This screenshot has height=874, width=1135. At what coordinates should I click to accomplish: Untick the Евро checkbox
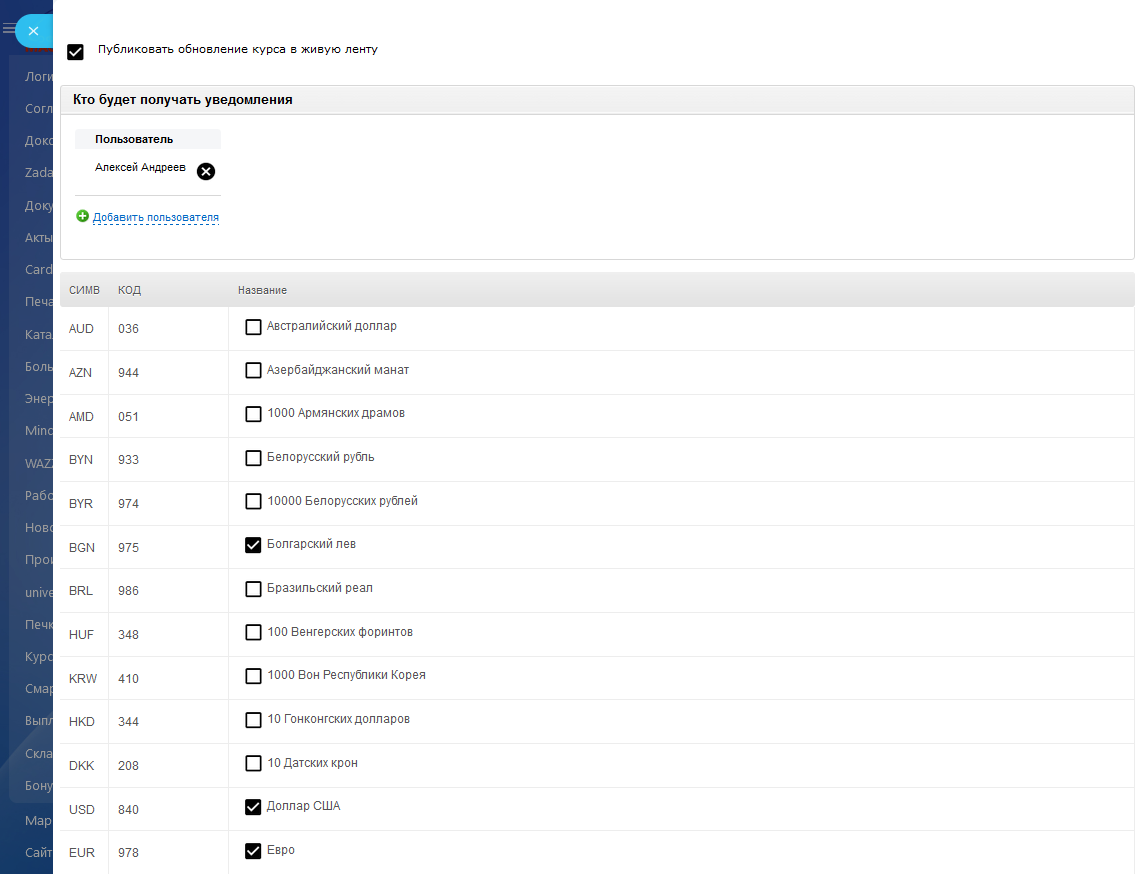click(x=253, y=851)
